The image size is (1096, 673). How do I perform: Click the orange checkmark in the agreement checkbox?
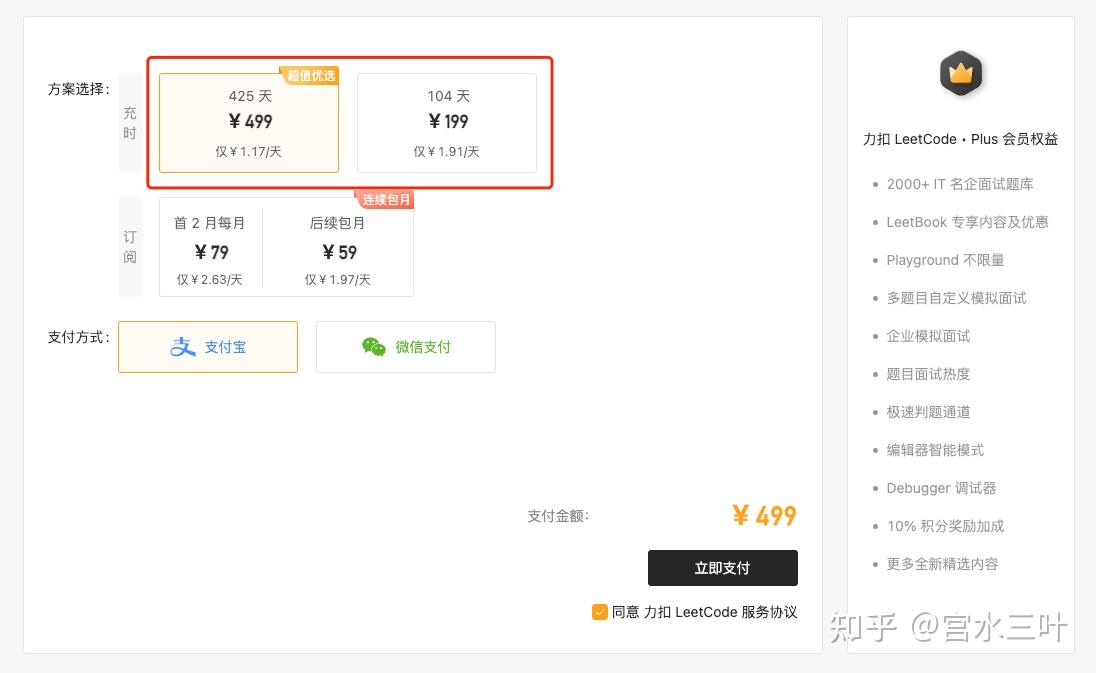(x=600, y=612)
